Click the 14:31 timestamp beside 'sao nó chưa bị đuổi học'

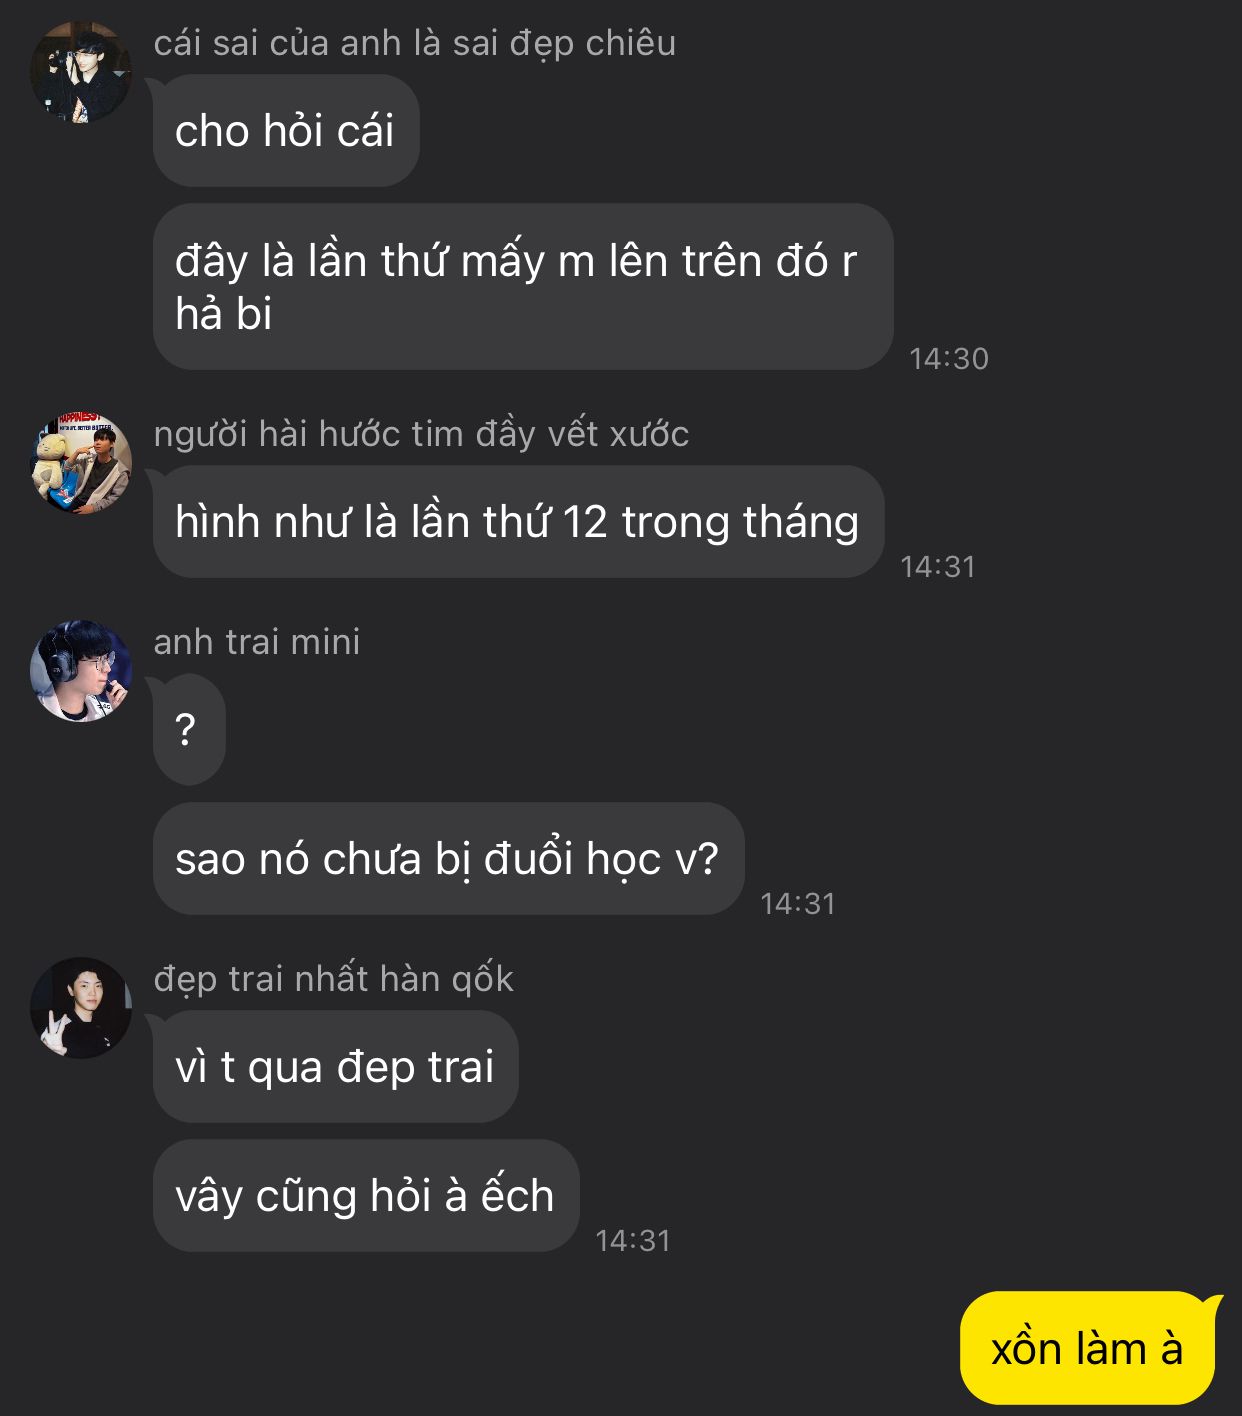(798, 904)
